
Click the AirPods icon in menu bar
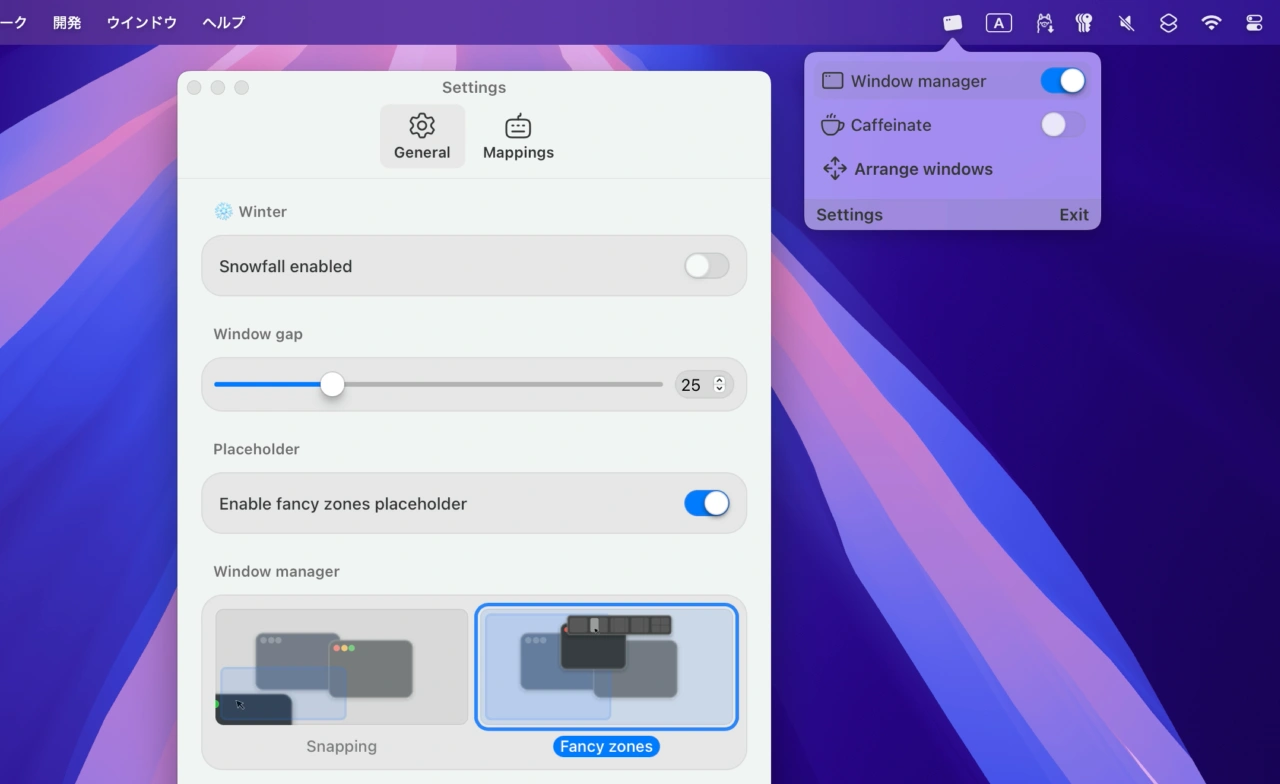[1083, 22]
